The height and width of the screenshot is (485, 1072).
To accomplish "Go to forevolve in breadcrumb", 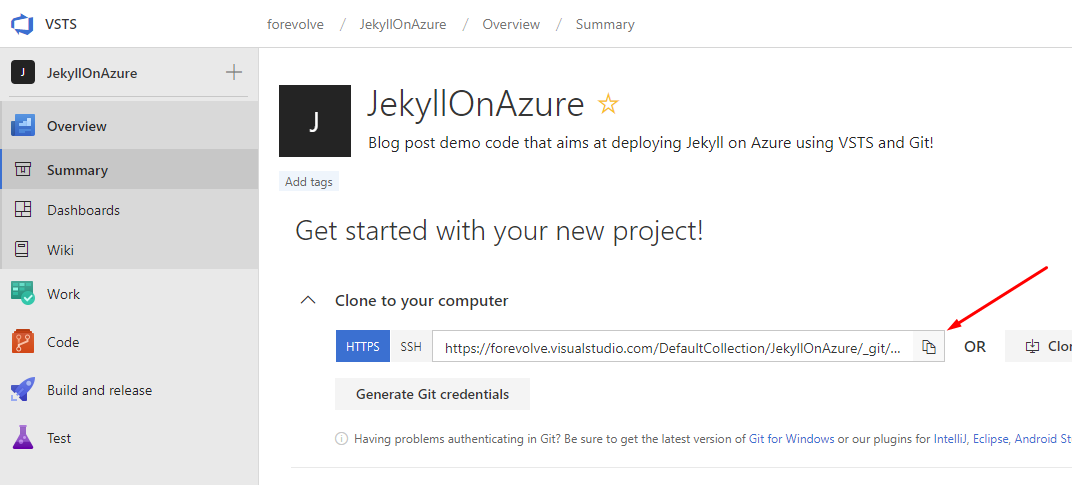I will 295,25.
